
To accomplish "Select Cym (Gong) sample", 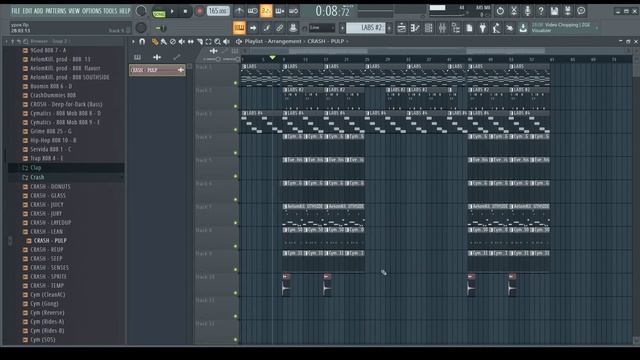I will (44, 303).
